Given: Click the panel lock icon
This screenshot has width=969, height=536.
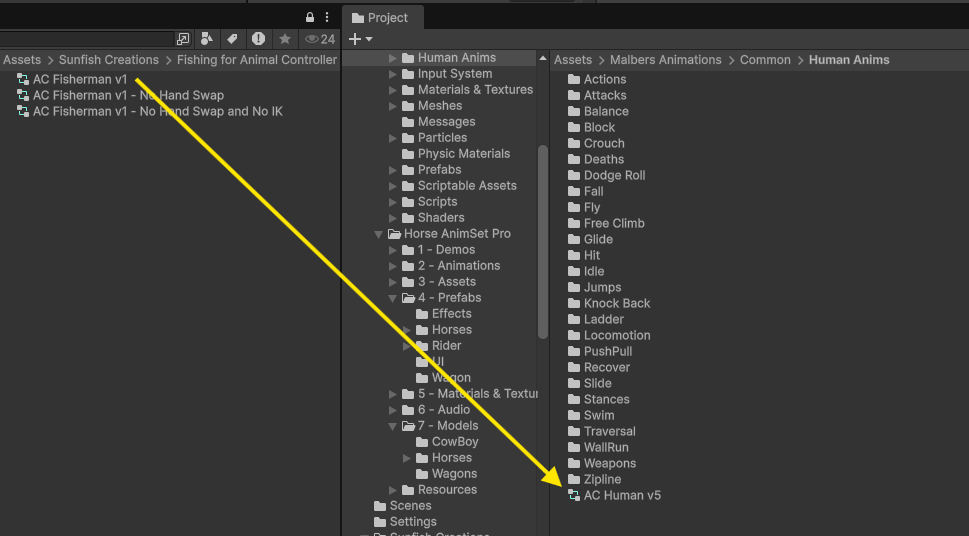Looking at the screenshot, I should pos(310,17).
